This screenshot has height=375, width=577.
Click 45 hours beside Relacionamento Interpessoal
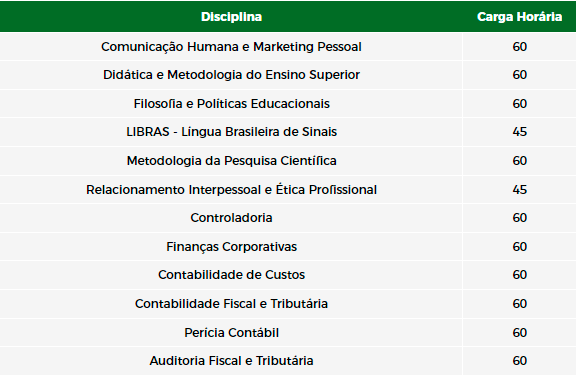point(520,190)
